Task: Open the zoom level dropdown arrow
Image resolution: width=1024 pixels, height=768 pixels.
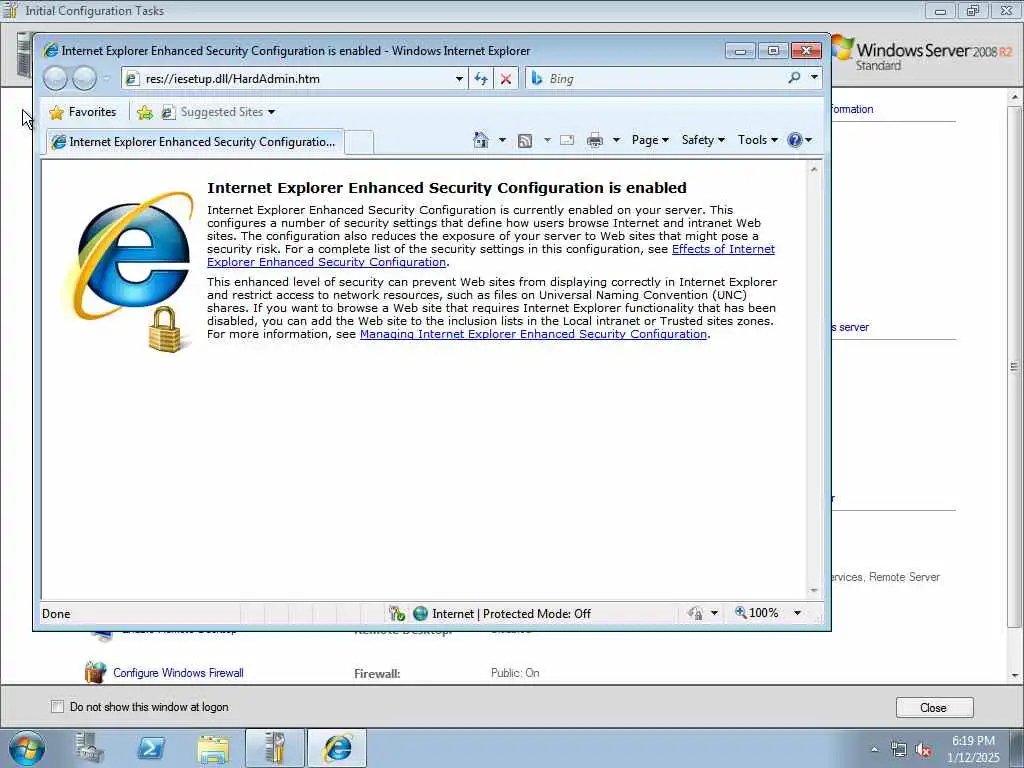Action: click(797, 613)
